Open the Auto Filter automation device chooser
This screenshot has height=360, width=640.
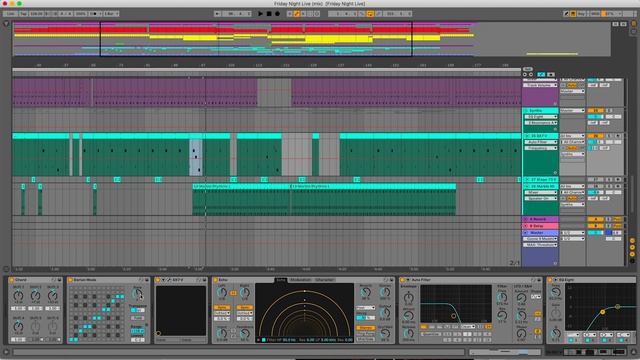coord(541,142)
